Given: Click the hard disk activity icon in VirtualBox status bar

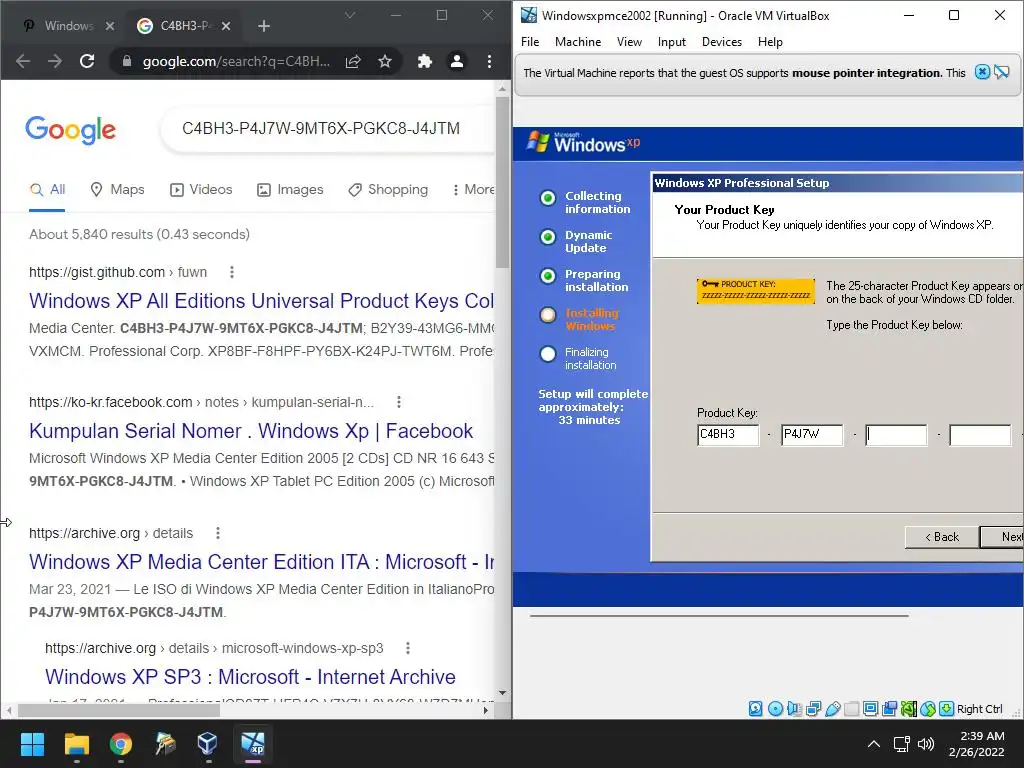Looking at the screenshot, I should 756,709.
